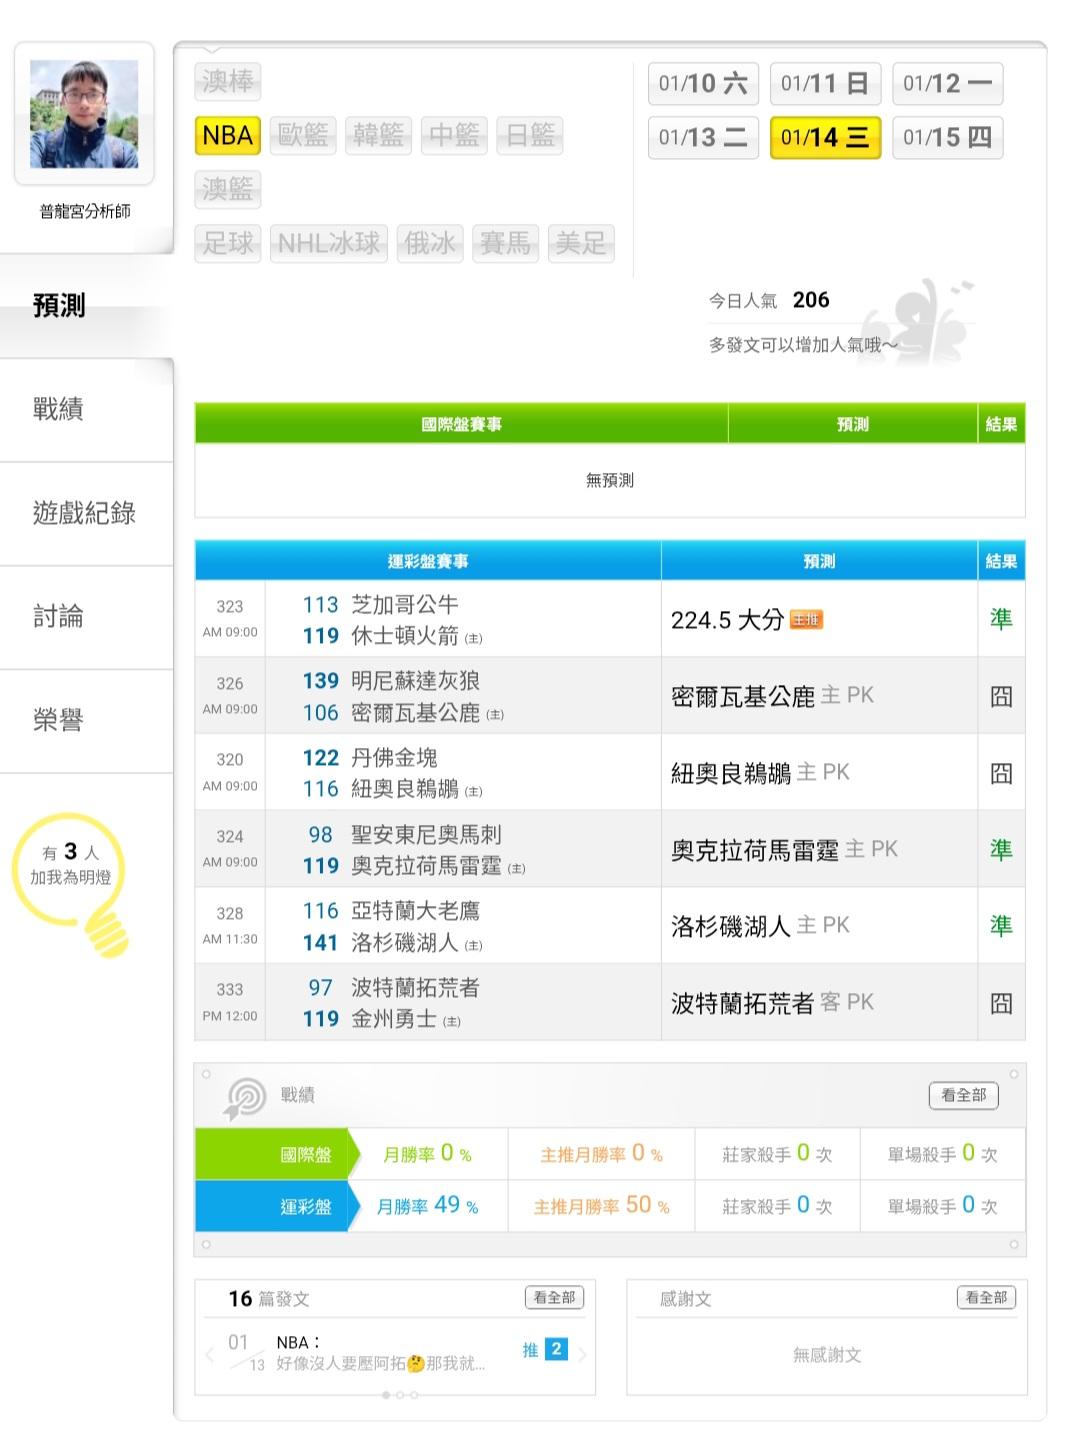Click the post carousel pagination dots
This screenshot has height=1440, width=1080.
(399, 1395)
